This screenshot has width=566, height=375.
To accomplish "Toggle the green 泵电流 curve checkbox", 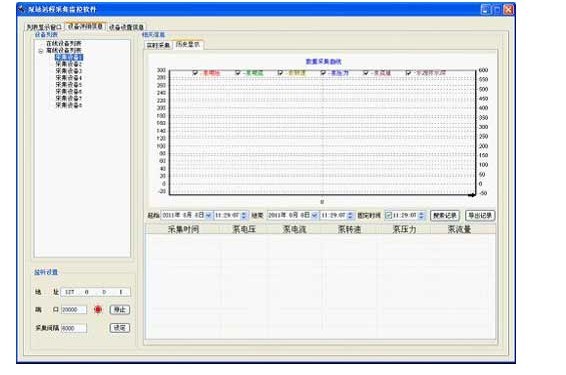I will (238, 73).
